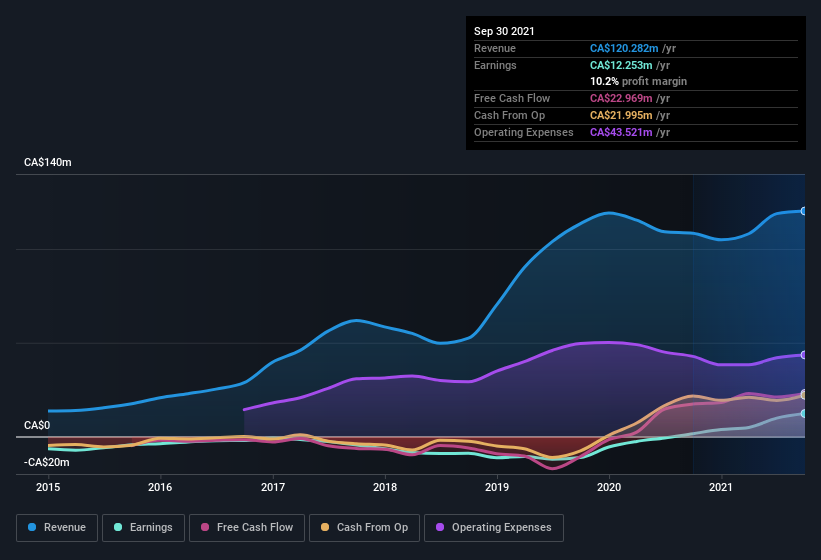
Task: Click the CA$120.282m Revenue value in tooltip
Action: [624, 48]
